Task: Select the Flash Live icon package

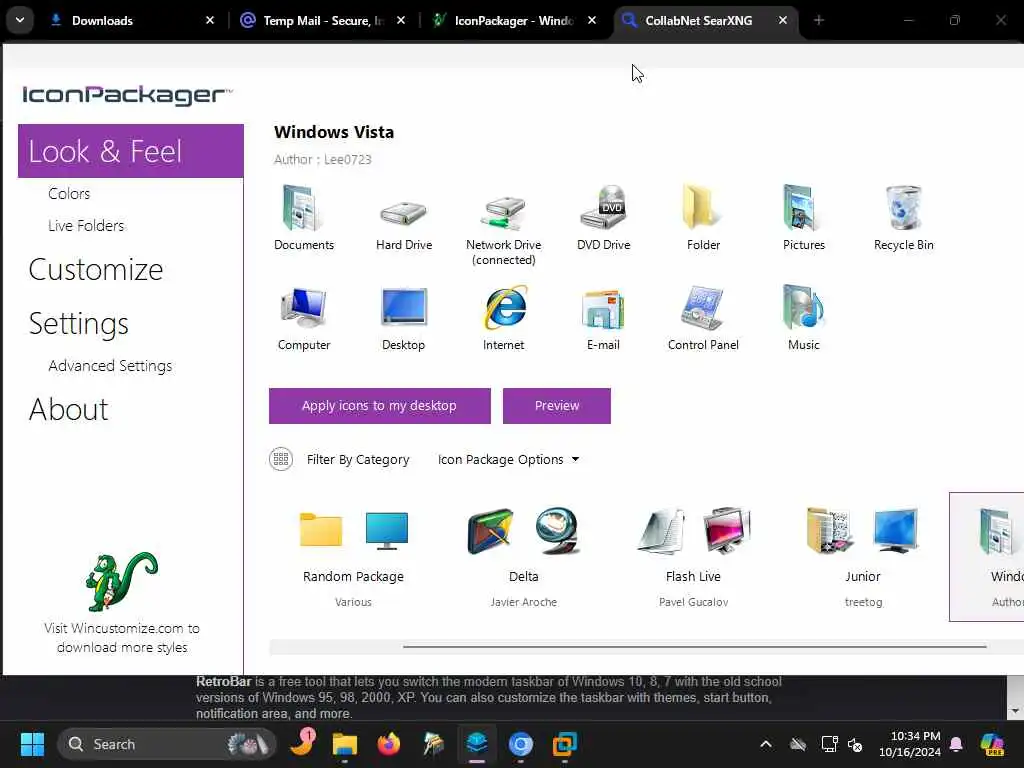Action: click(x=694, y=557)
